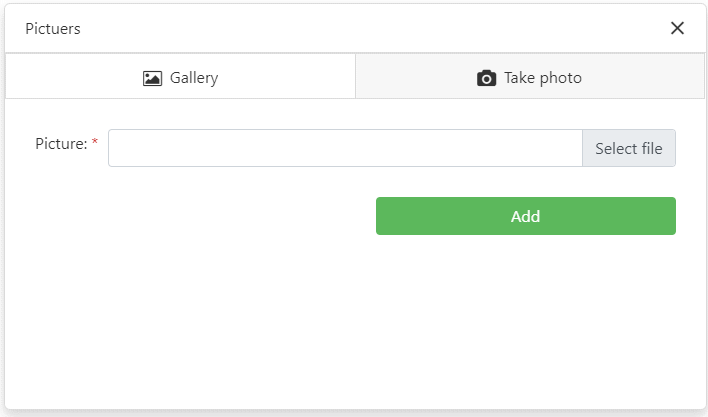Dismiss the picture upload dialog
The image size is (708, 417).
click(677, 28)
